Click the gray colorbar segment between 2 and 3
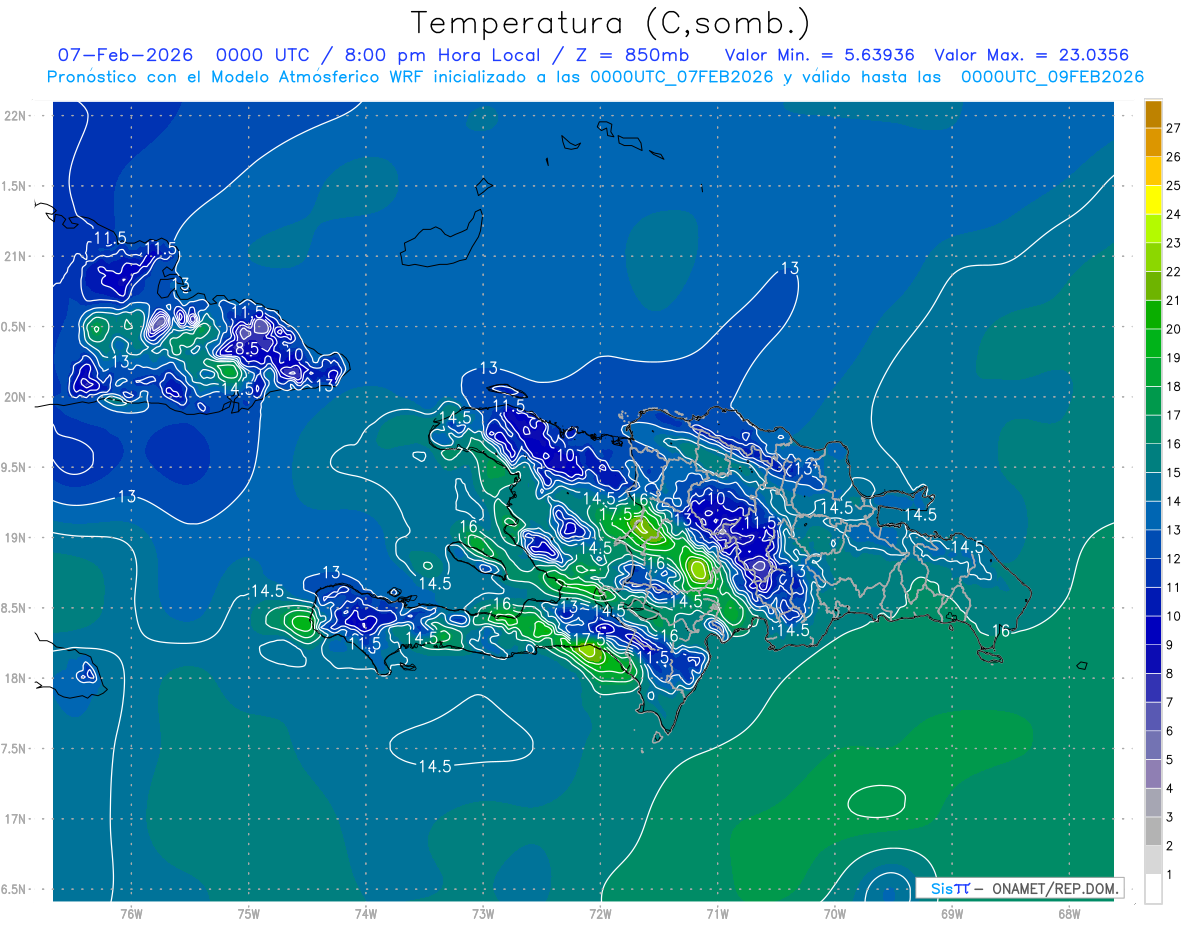Screen dimensions: 1200x927 pos(1153,832)
